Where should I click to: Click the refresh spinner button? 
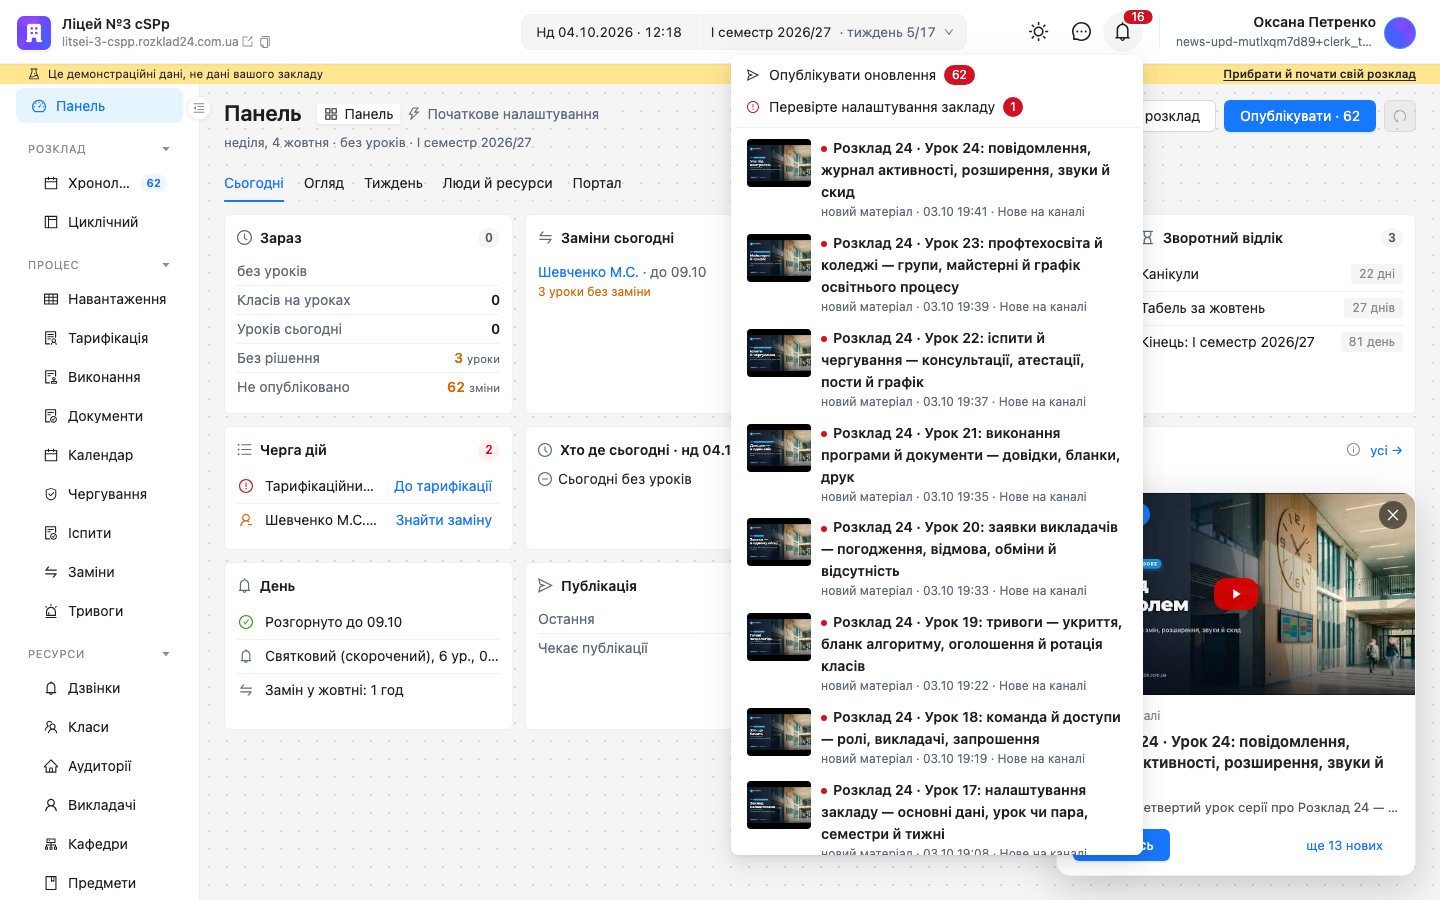[1400, 116]
